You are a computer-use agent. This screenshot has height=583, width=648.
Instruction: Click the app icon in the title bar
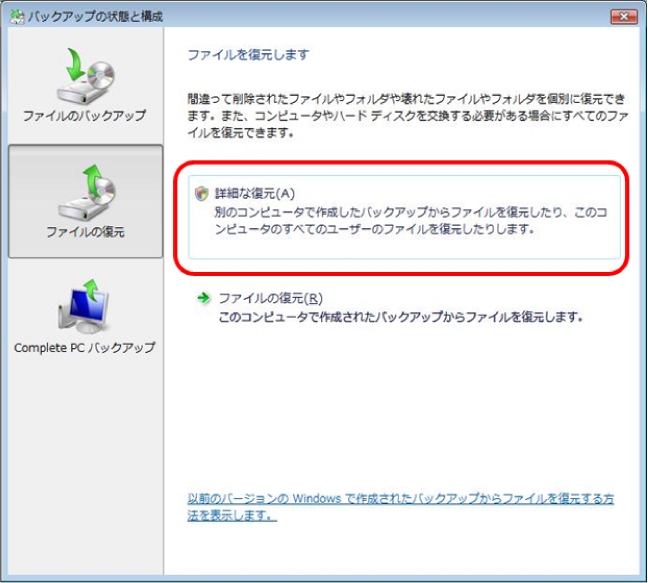tap(18, 17)
